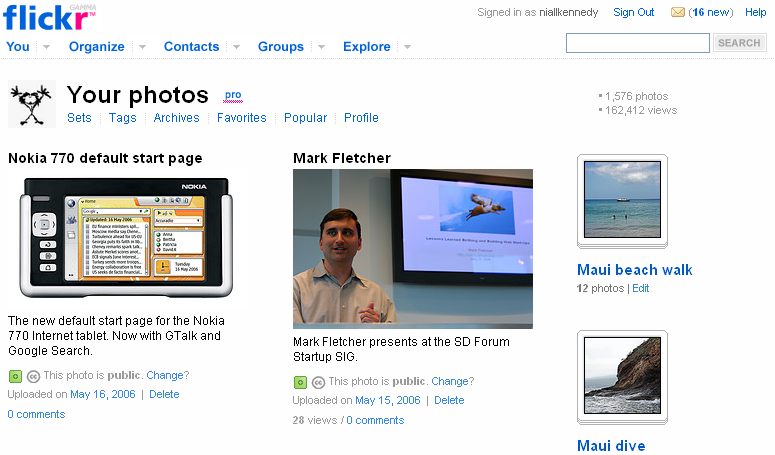Open the Maui beach walk set thumbnail
775x455 pixels.
(x=622, y=200)
